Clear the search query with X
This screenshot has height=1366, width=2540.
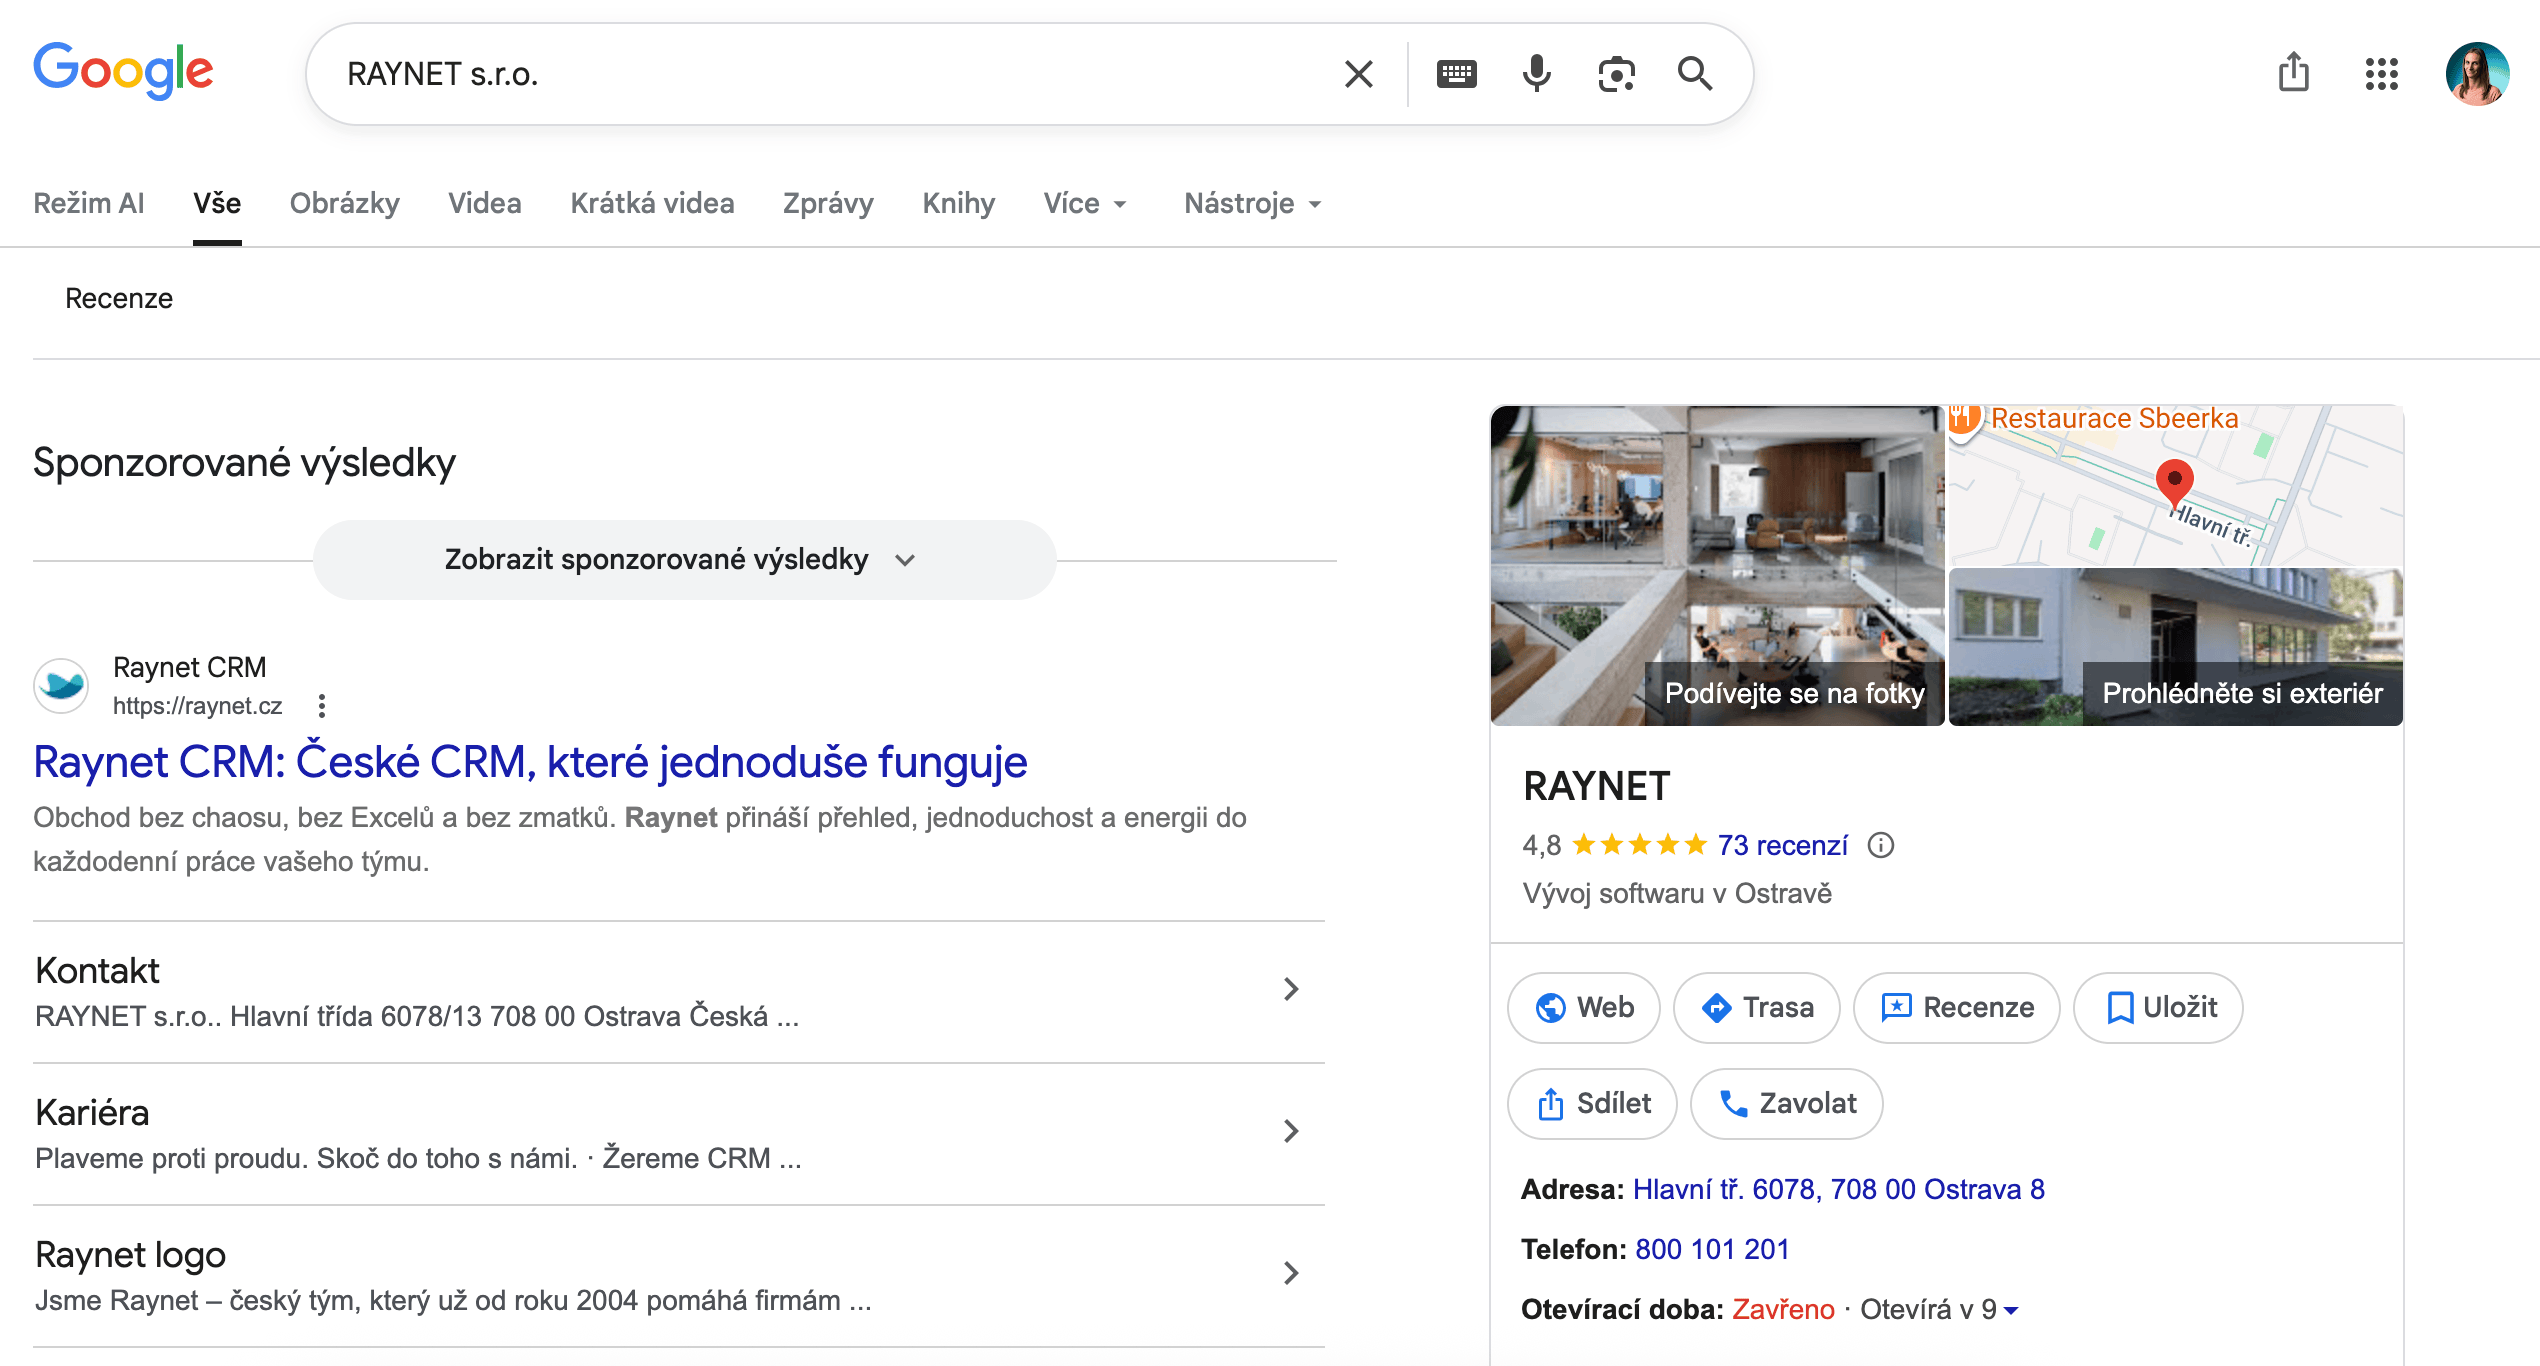1358,74
